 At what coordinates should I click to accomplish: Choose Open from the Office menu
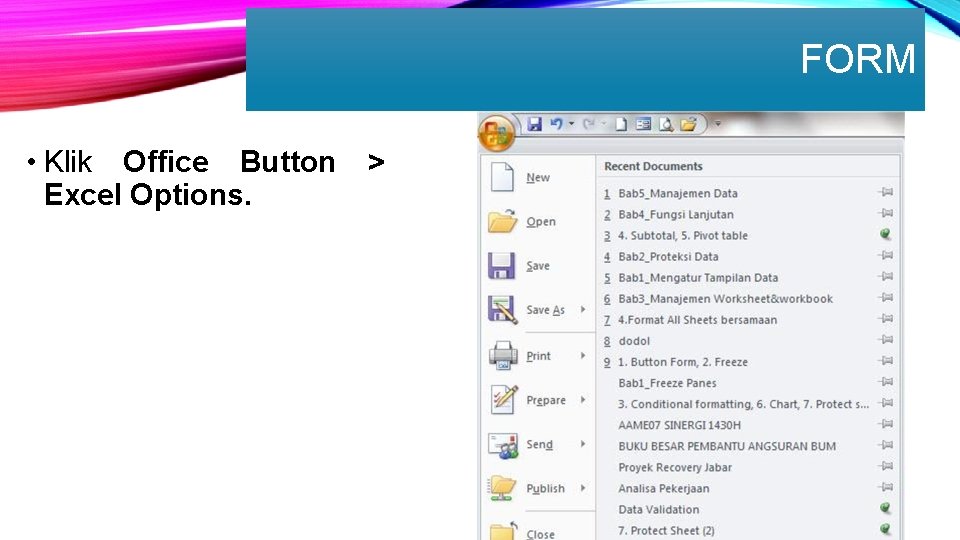(x=541, y=222)
